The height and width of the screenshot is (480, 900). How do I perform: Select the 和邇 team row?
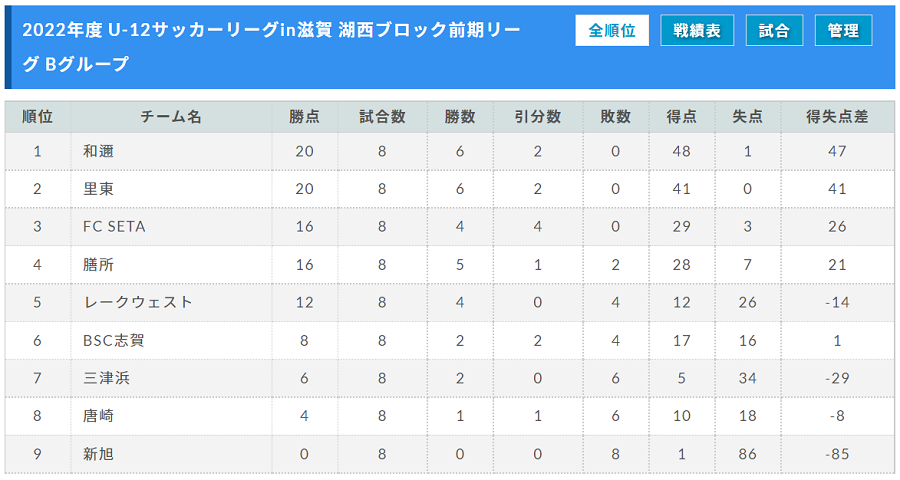(449, 152)
